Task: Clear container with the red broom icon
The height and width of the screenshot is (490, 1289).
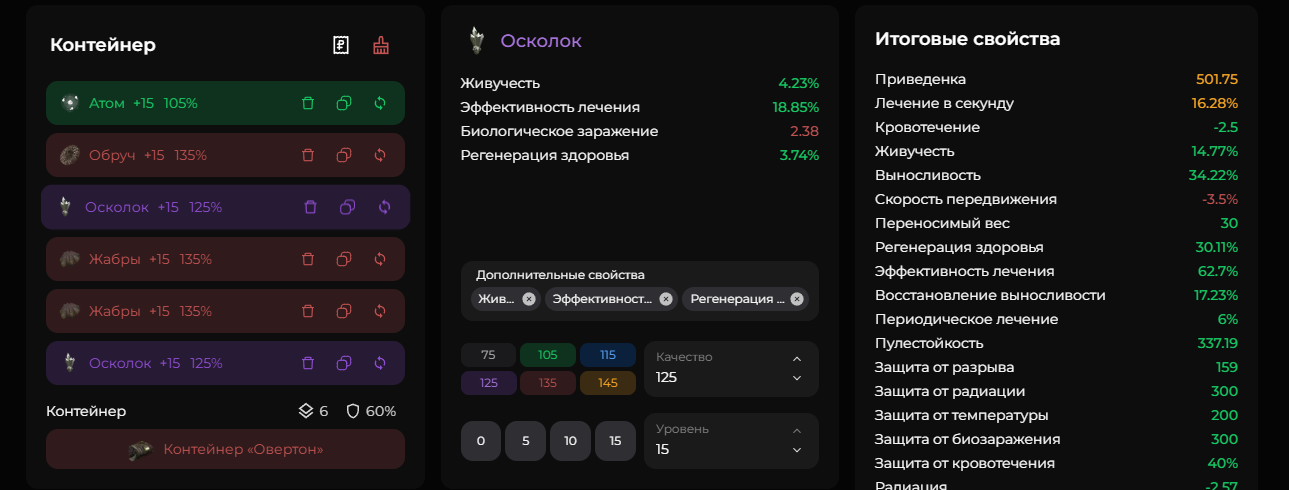Action: pyautogui.click(x=380, y=45)
